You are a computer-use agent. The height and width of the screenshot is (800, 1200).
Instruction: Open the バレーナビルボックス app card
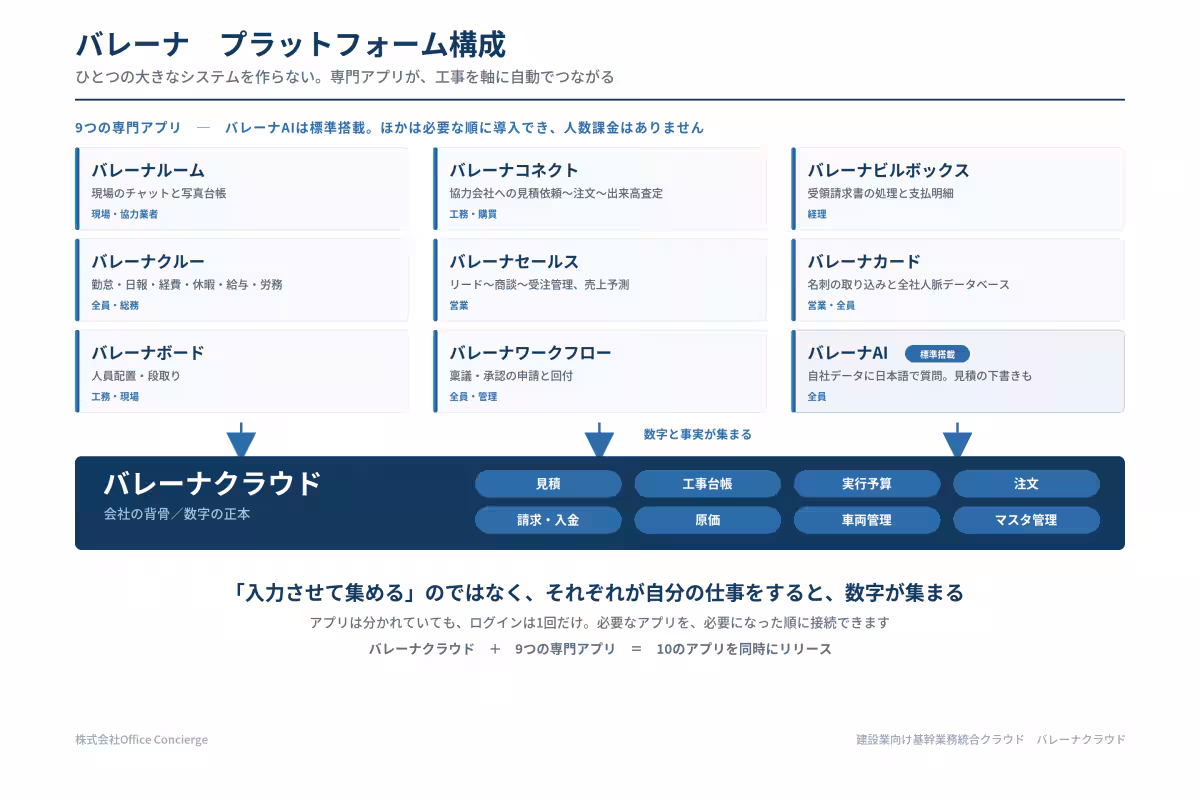(x=958, y=189)
